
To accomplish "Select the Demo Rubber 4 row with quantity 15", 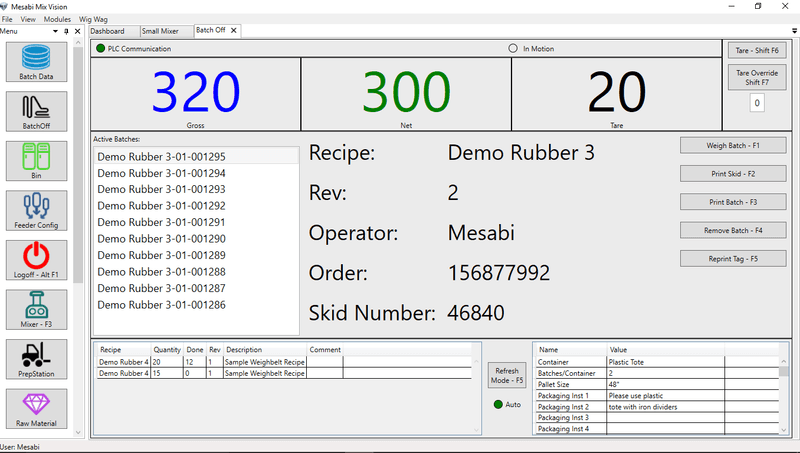I will (284, 373).
